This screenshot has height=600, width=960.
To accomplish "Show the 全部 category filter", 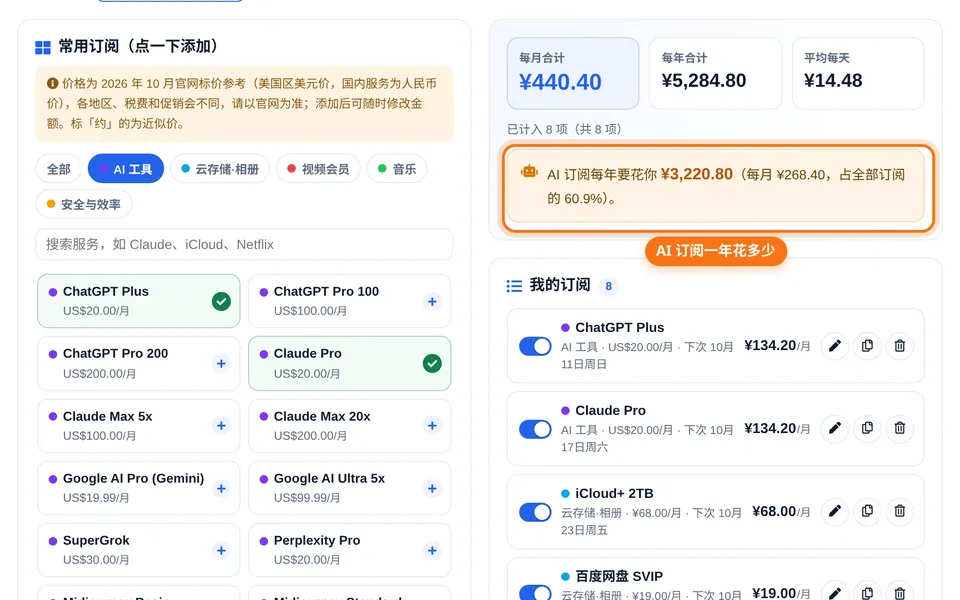I will [x=59, y=169].
